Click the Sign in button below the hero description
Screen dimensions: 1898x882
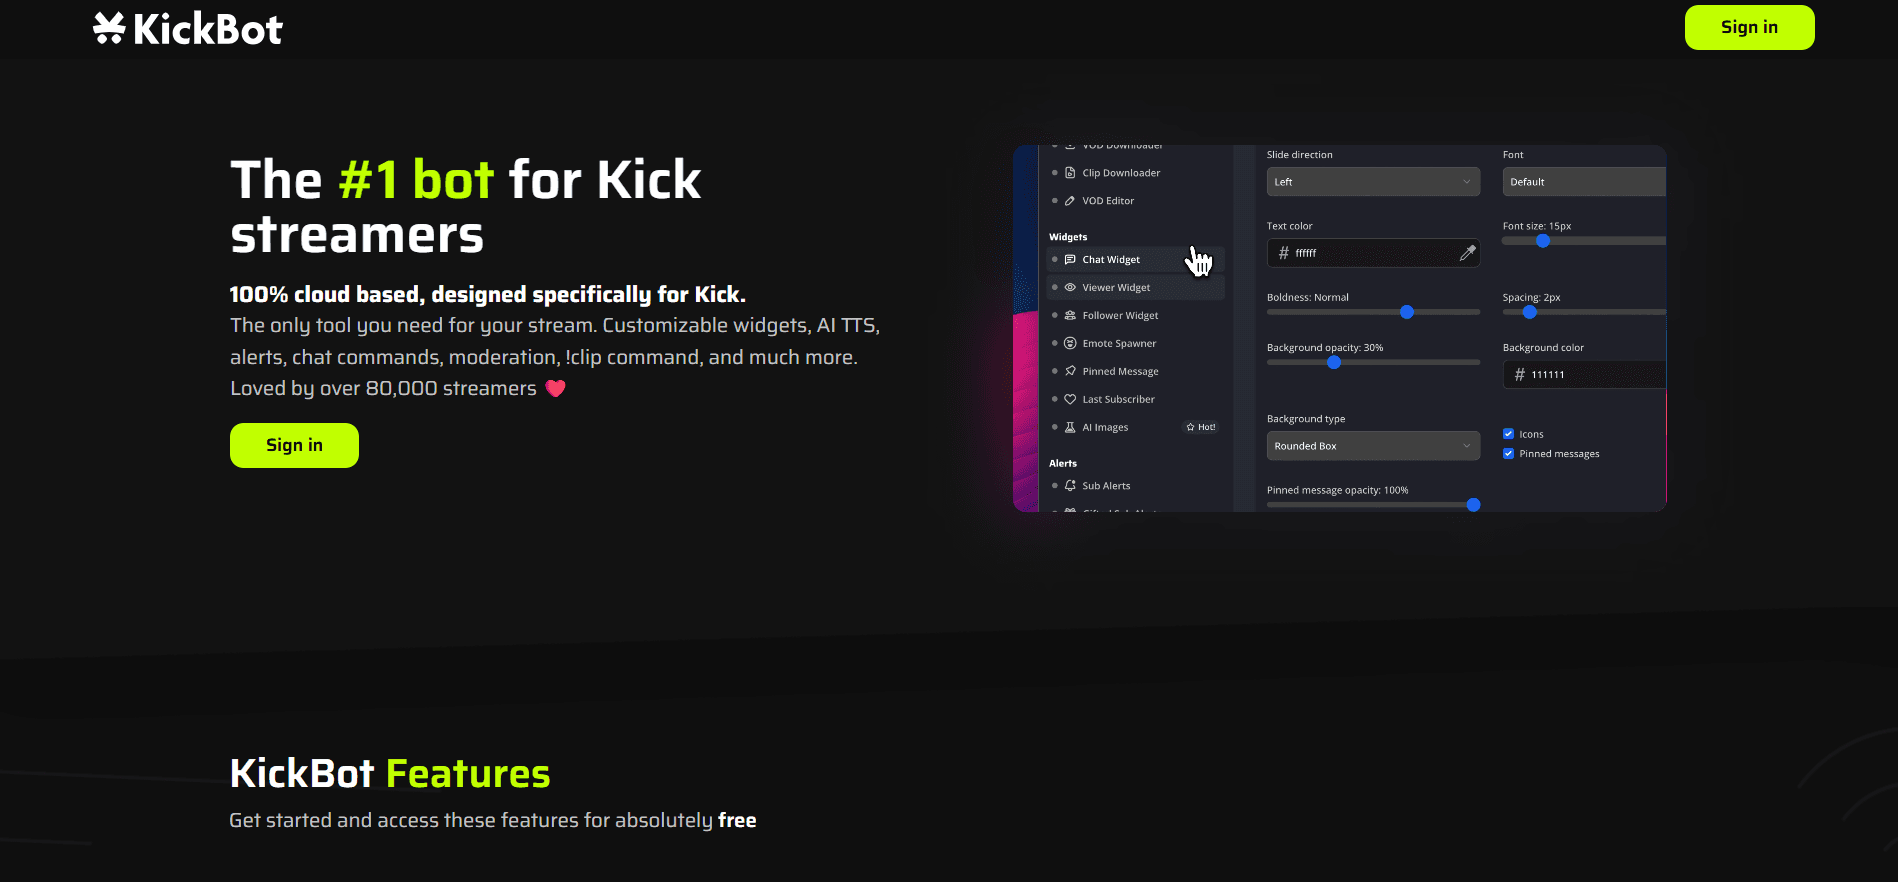pyautogui.click(x=294, y=445)
